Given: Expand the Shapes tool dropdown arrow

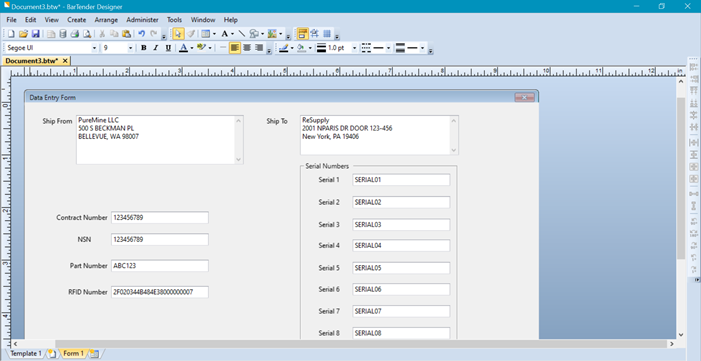Looking at the screenshot, I should click(262, 34).
